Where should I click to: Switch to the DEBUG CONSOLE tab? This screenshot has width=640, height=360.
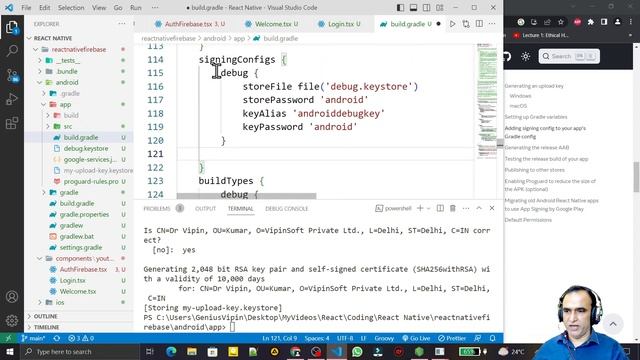tap(287, 209)
